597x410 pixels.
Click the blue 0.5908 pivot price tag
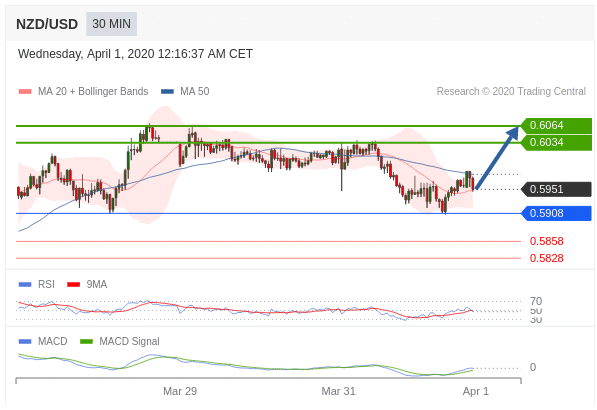click(x=556, y=213)
